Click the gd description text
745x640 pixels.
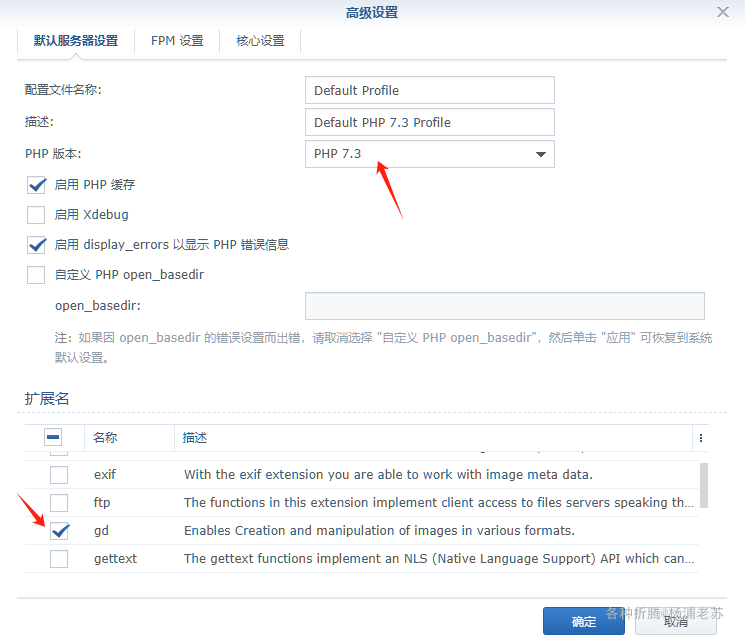379,531
